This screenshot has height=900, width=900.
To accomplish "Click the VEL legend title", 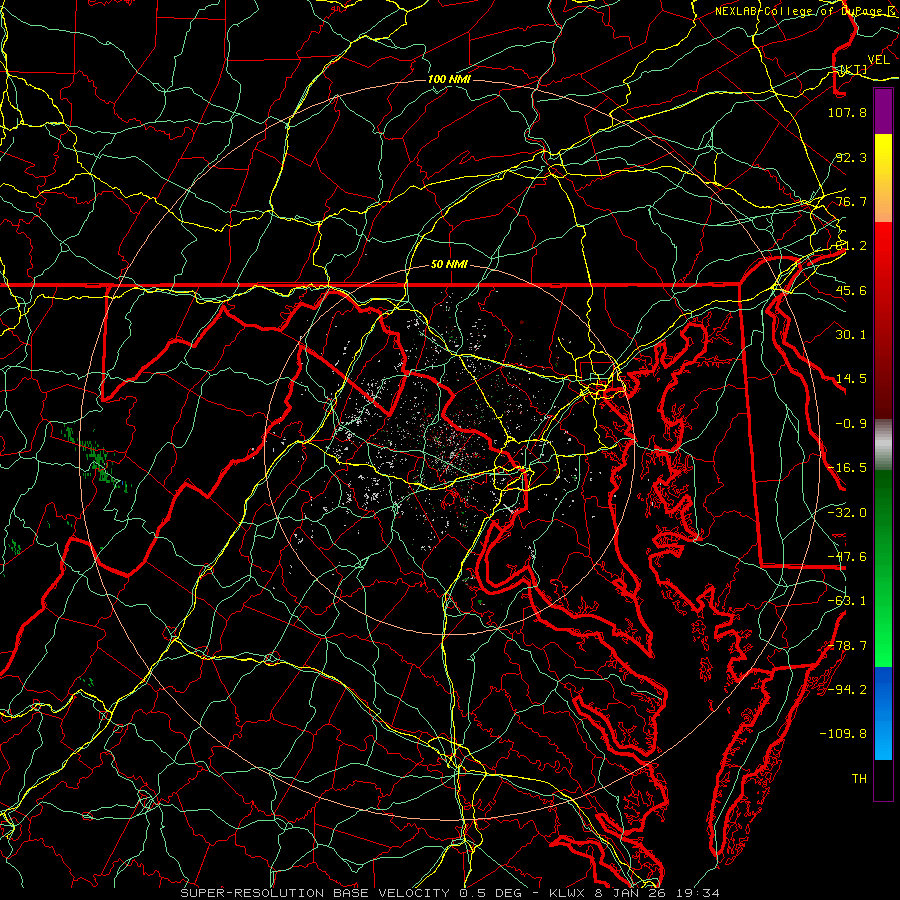I will (878, 60).
